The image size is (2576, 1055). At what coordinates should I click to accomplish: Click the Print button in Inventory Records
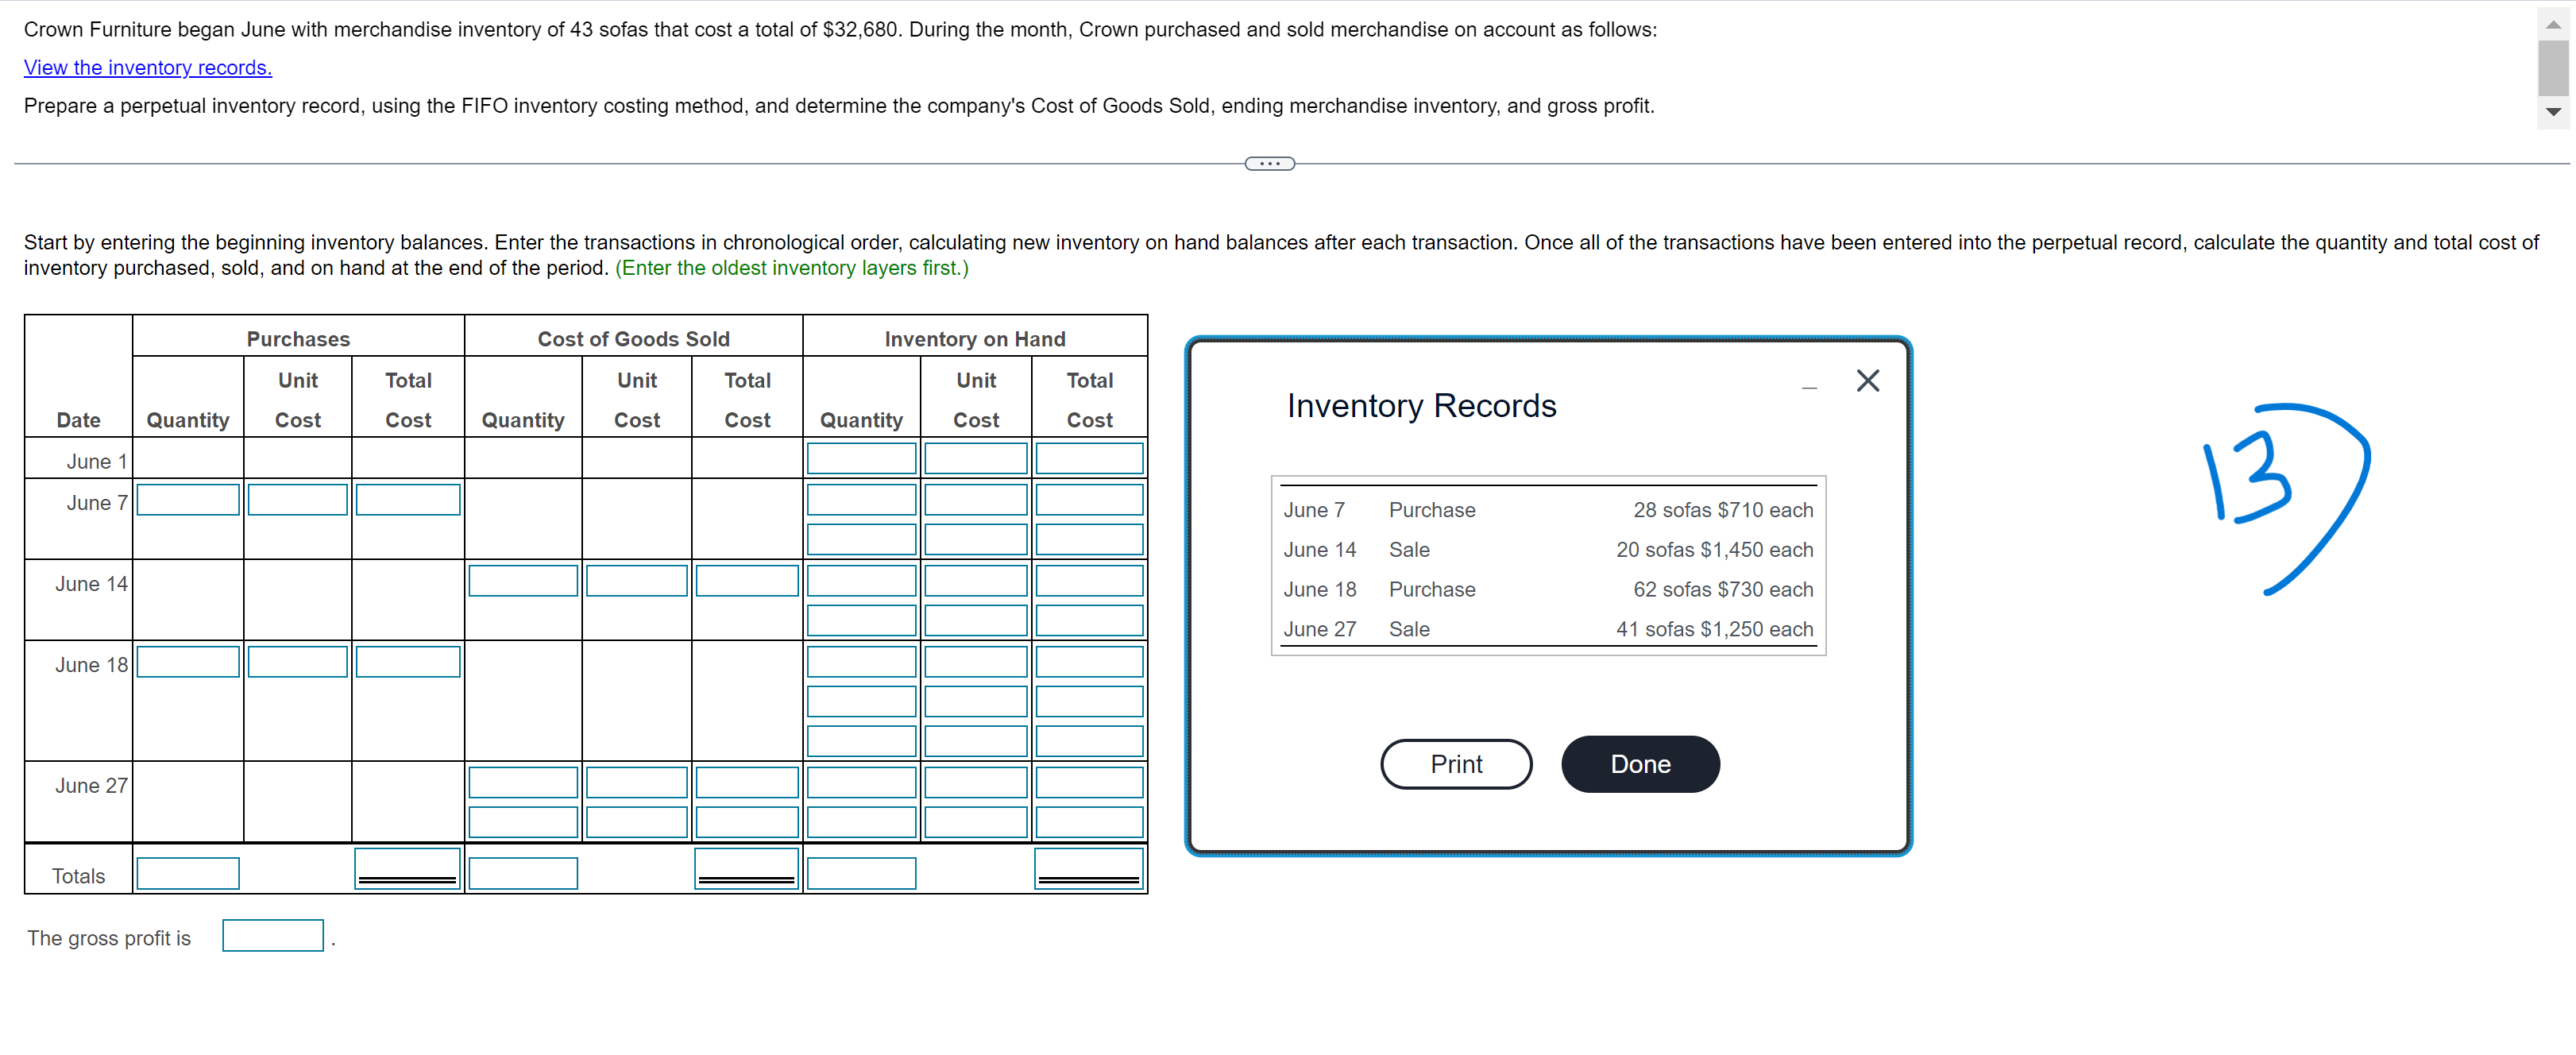tap(1456, 764)
